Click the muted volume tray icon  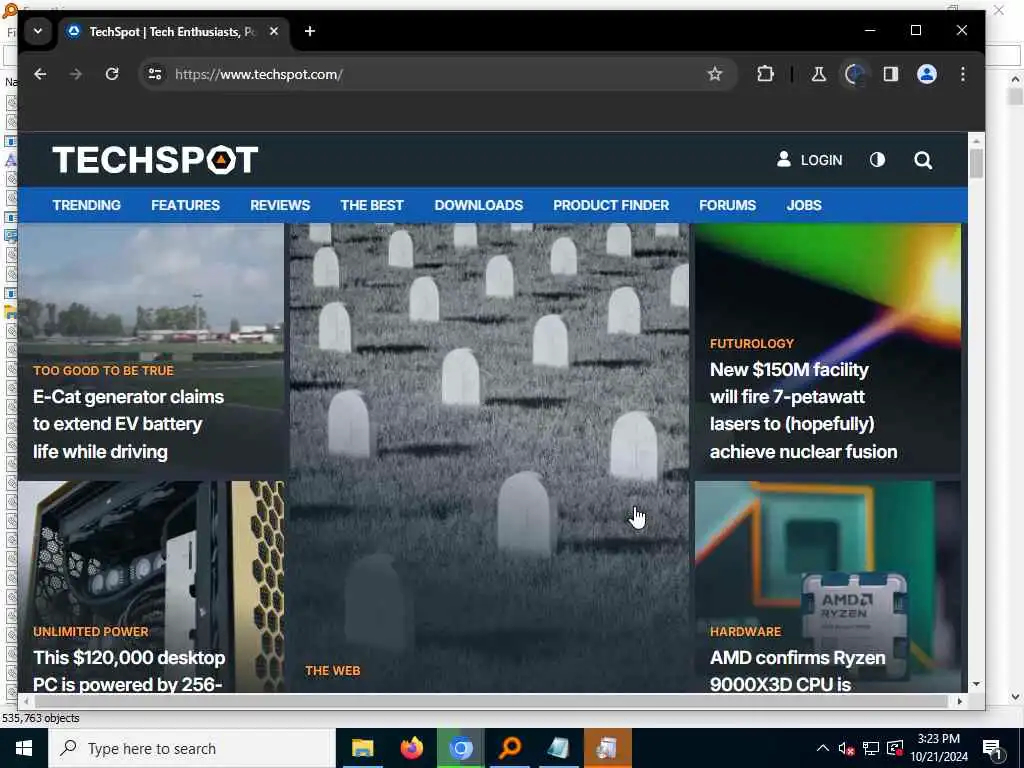click(x=846, y=748)
